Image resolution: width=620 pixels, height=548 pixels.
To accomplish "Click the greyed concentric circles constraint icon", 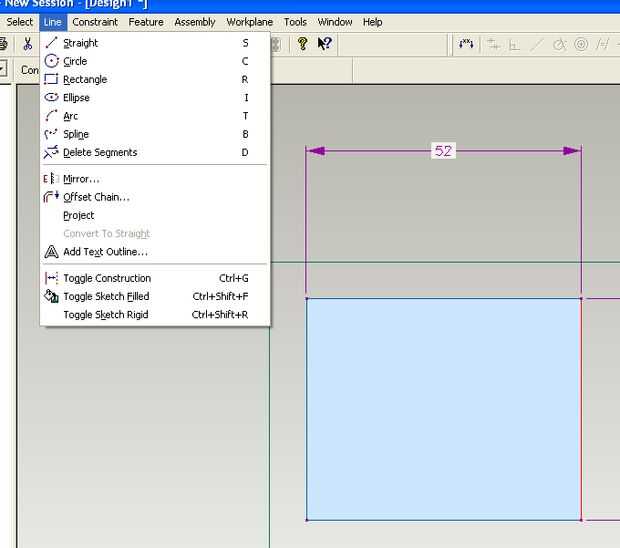I will tap(581, 44).
